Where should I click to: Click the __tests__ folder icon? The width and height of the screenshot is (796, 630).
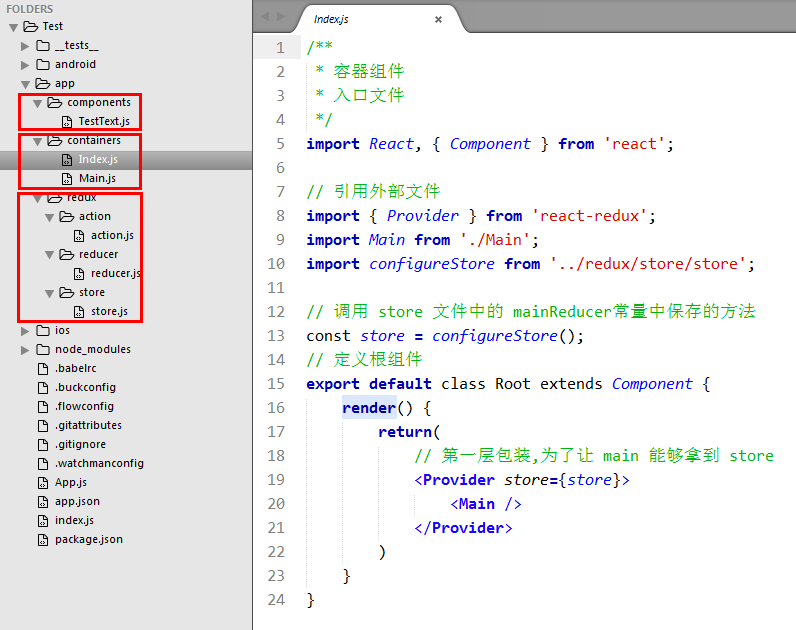[43, 46]
